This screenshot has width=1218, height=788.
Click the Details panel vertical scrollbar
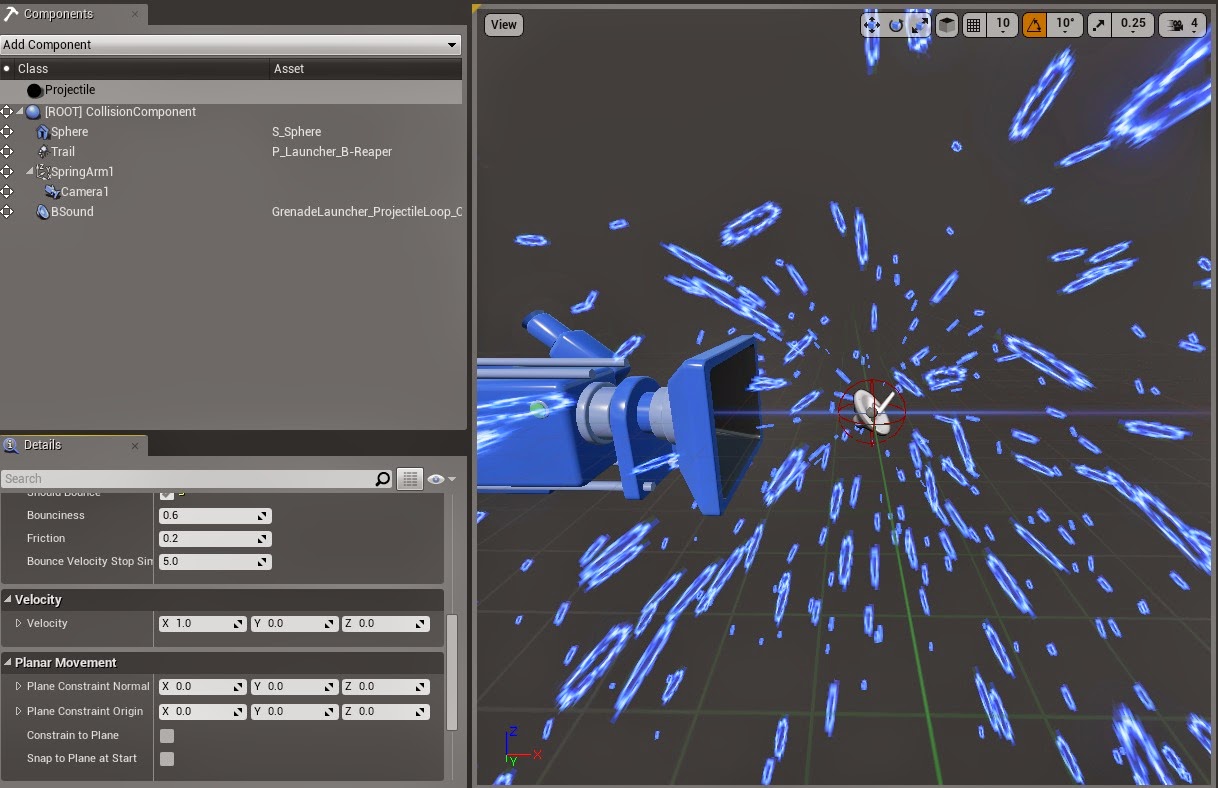(452, 672)
